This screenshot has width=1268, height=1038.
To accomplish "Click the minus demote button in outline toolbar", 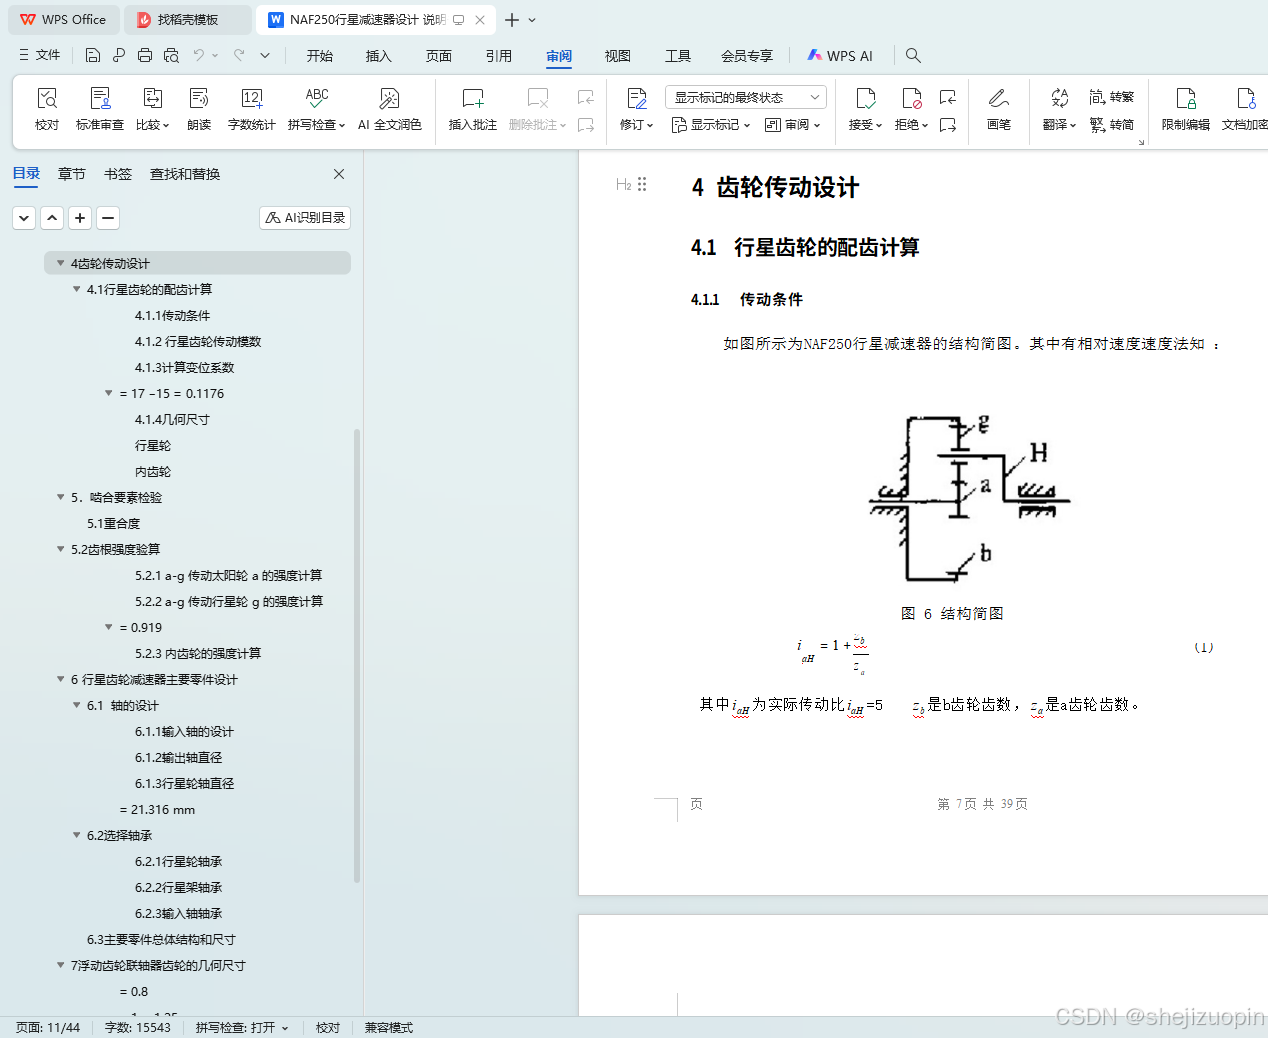I will [108, 217].
